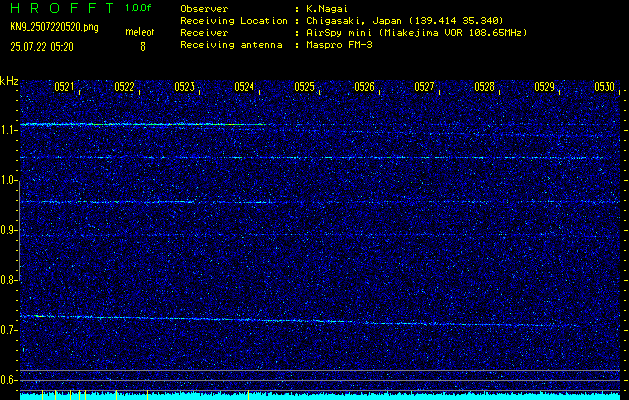Click the bright signal trace just above 1.1 kHz
The width and height of the screenshot is (629, 400).
(x=144, y=125)
